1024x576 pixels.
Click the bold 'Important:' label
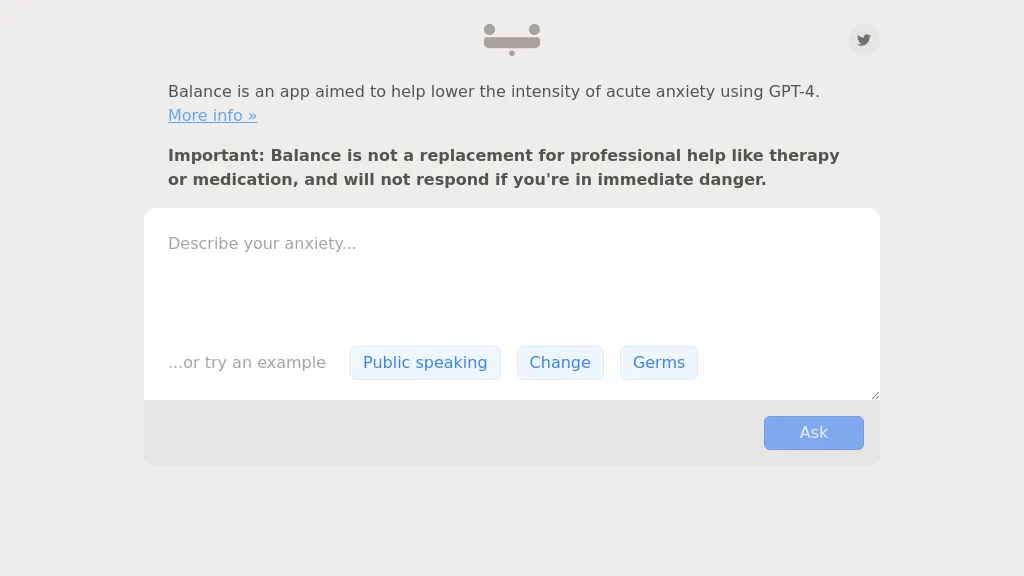pyautogui.click(x=216, y=156)
